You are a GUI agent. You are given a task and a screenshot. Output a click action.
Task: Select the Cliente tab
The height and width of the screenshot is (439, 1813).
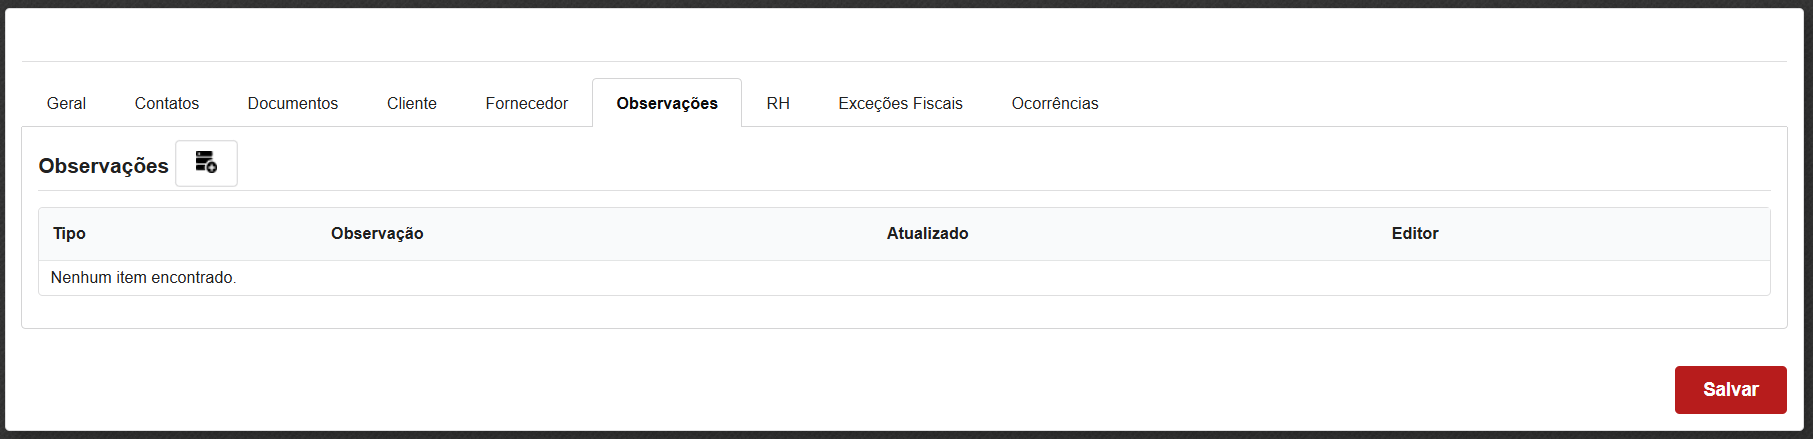(x=412, y=103)
